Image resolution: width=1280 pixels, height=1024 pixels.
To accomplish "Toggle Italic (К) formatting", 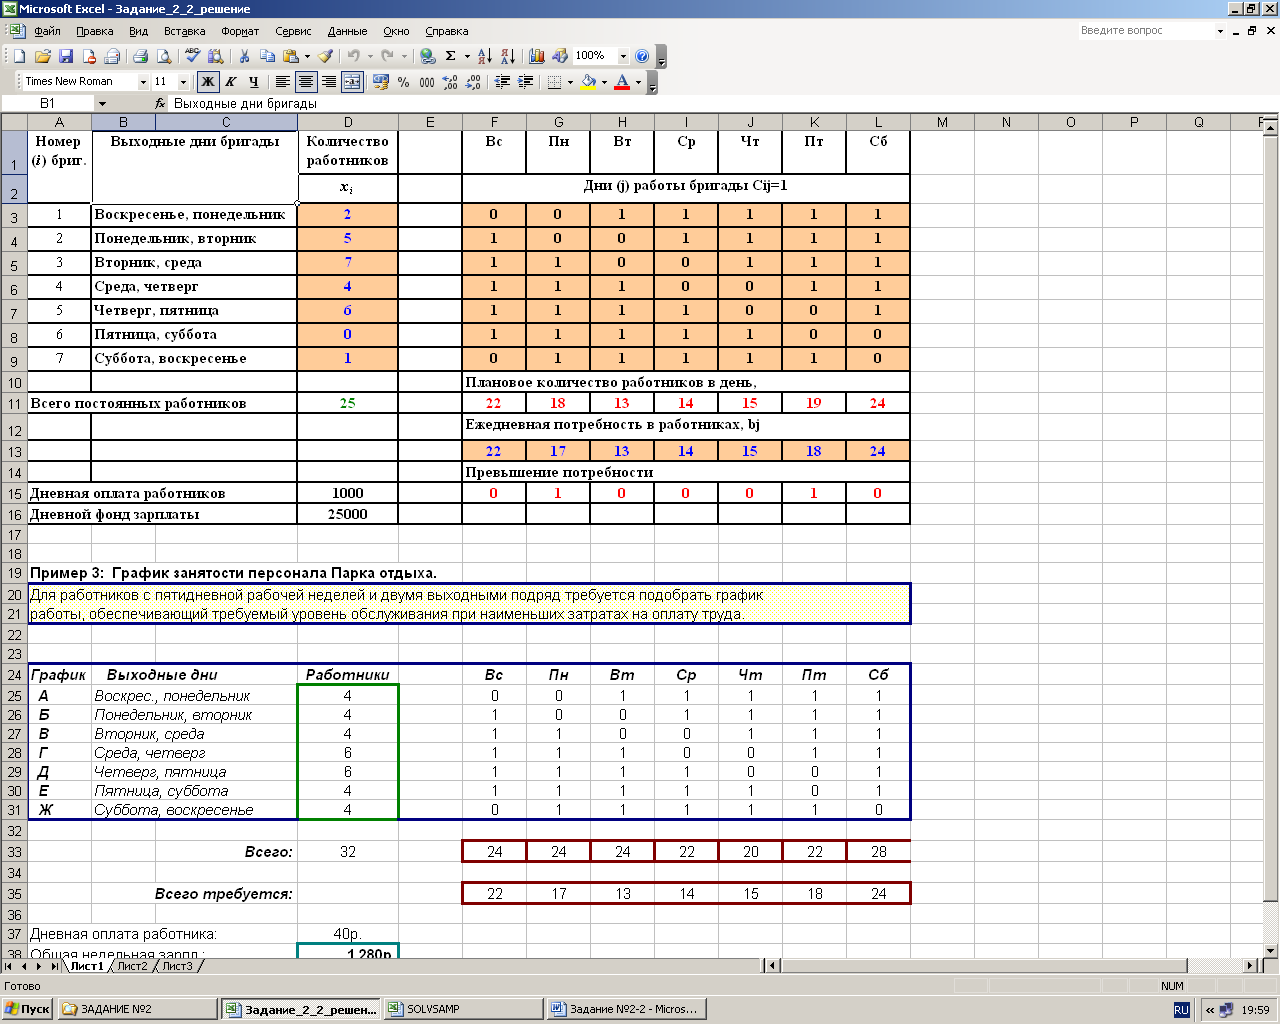I will (231, 82).
